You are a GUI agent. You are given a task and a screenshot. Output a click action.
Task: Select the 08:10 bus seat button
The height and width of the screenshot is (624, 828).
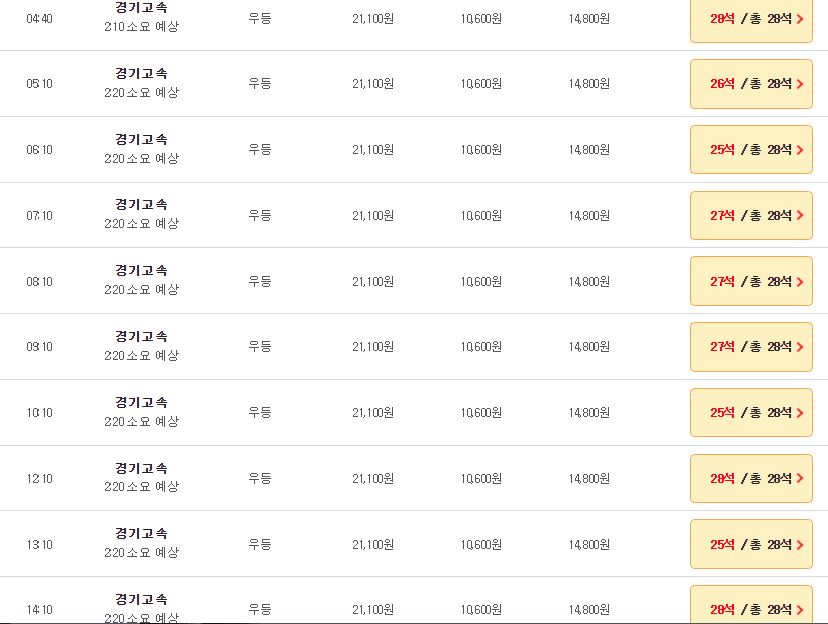(751, 281)
